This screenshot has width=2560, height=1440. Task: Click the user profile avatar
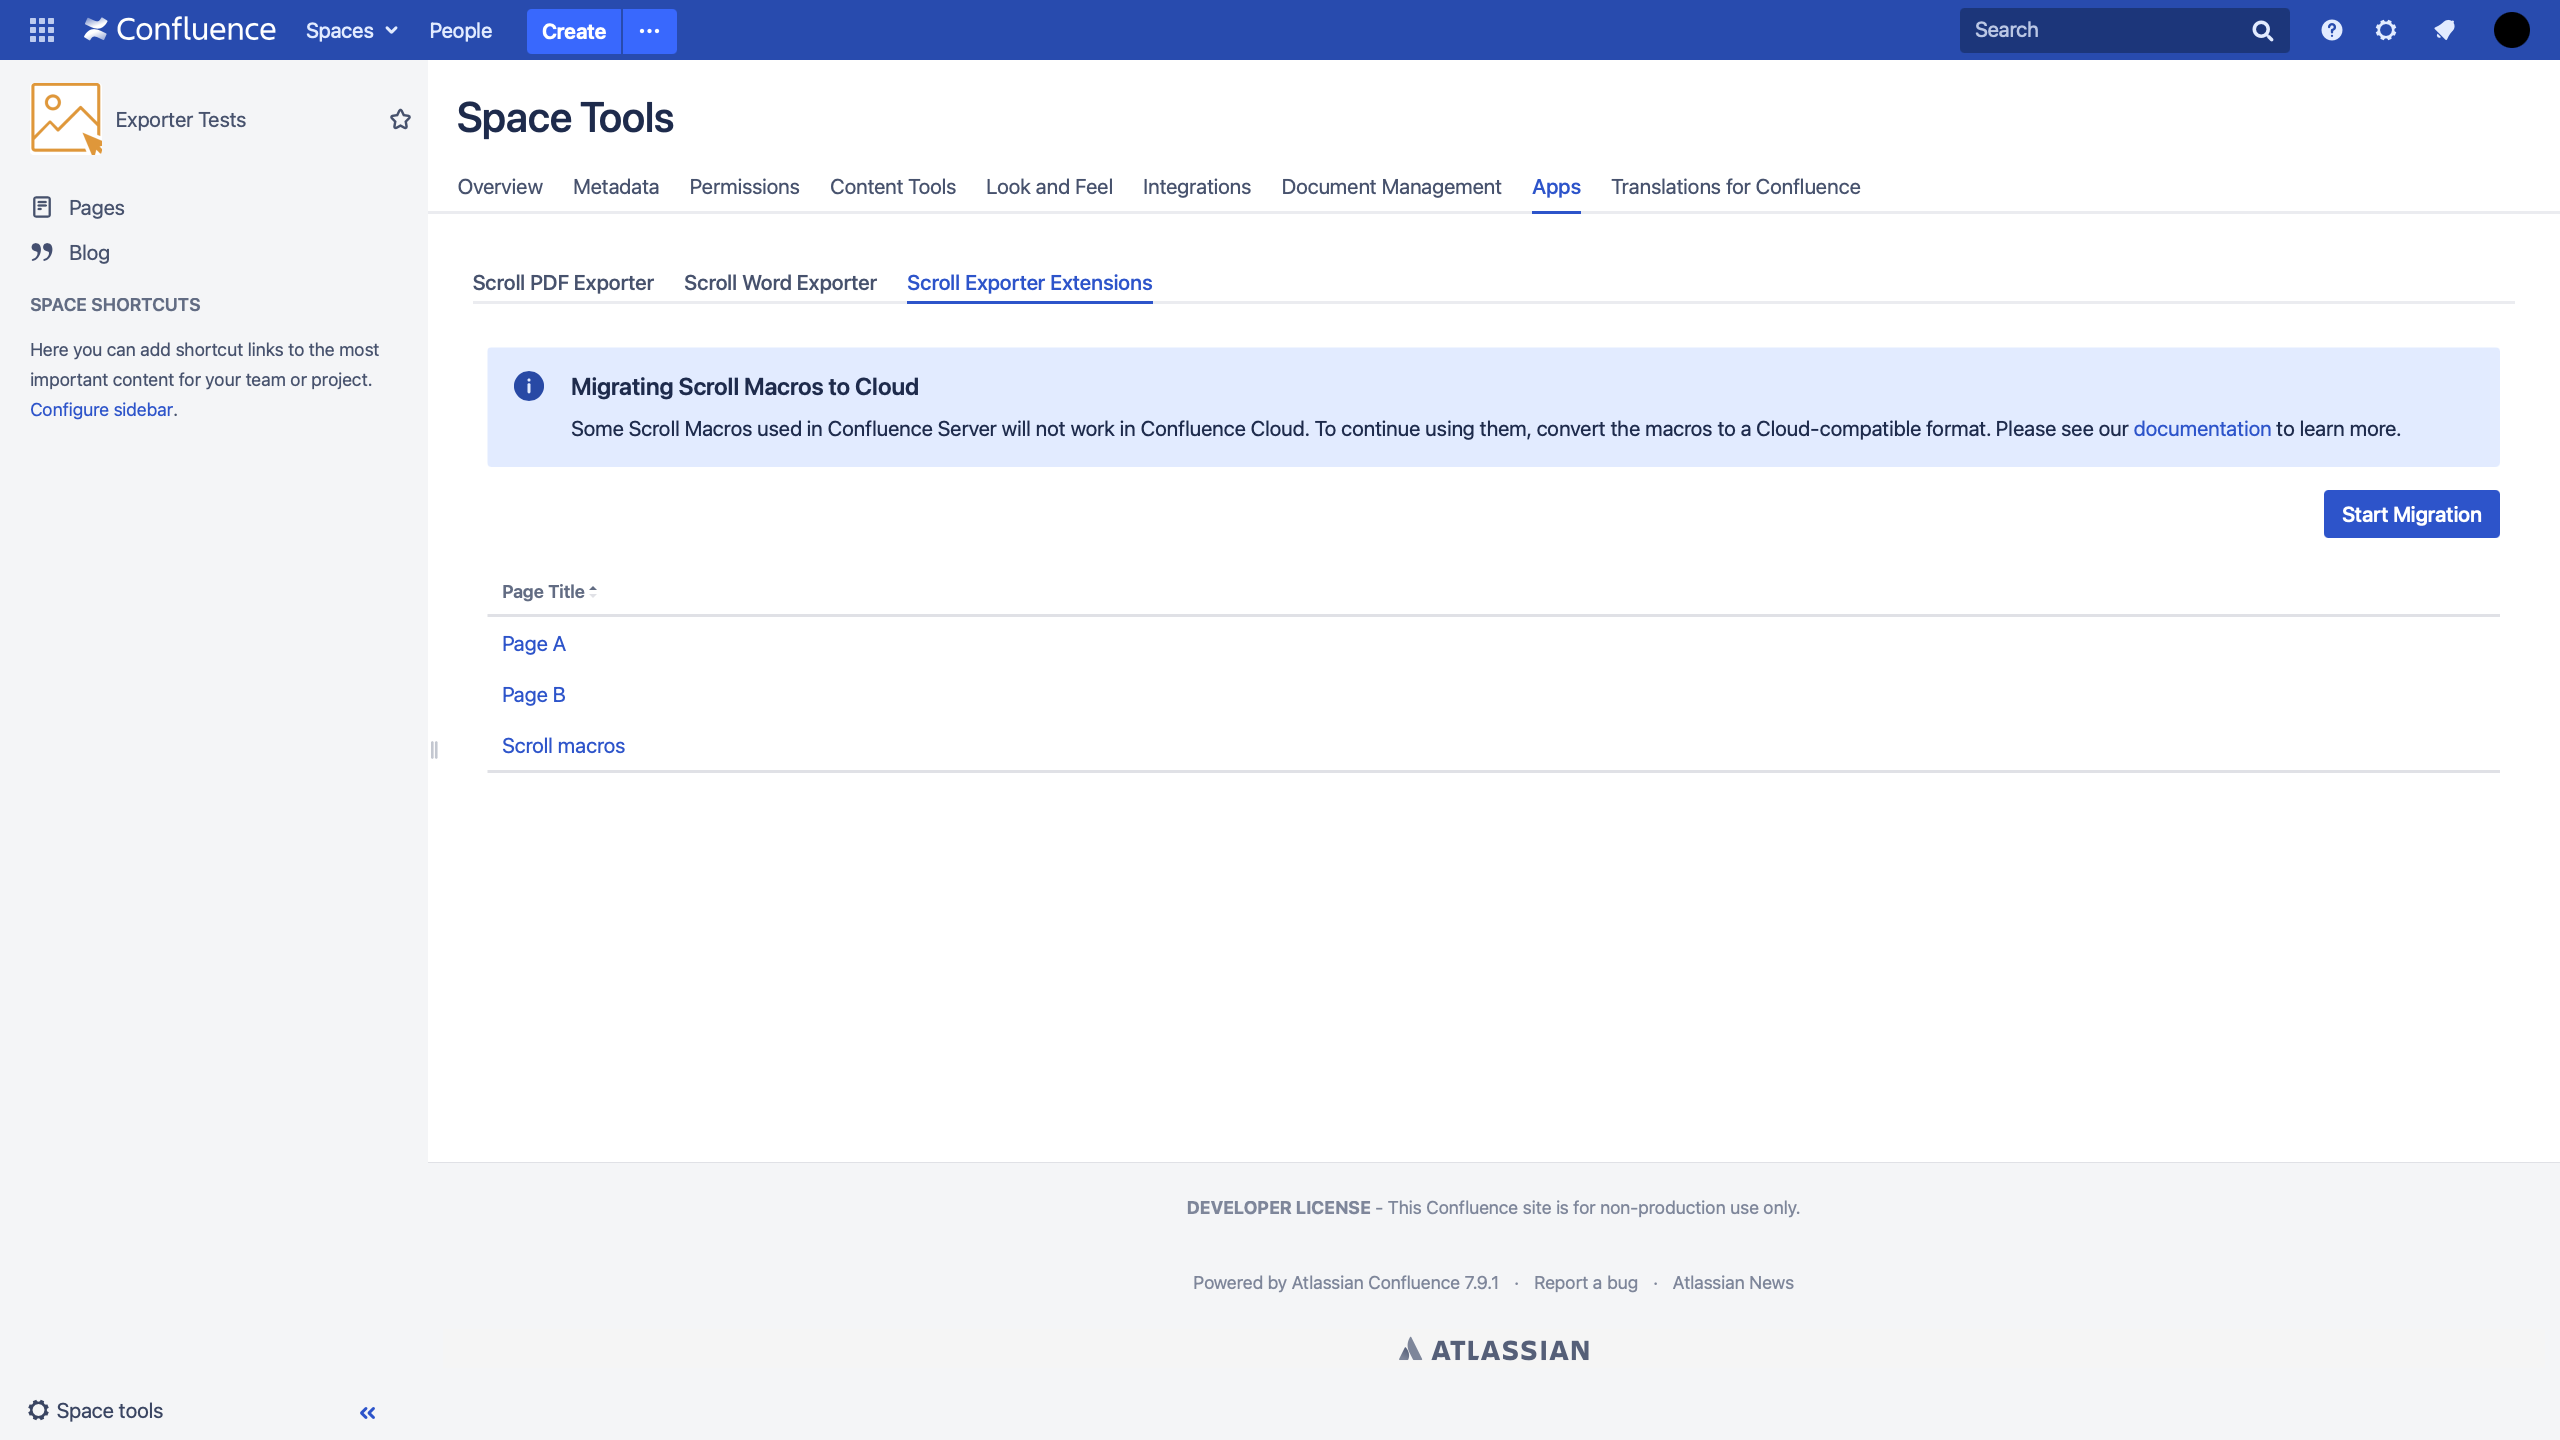click(2511, 30)
